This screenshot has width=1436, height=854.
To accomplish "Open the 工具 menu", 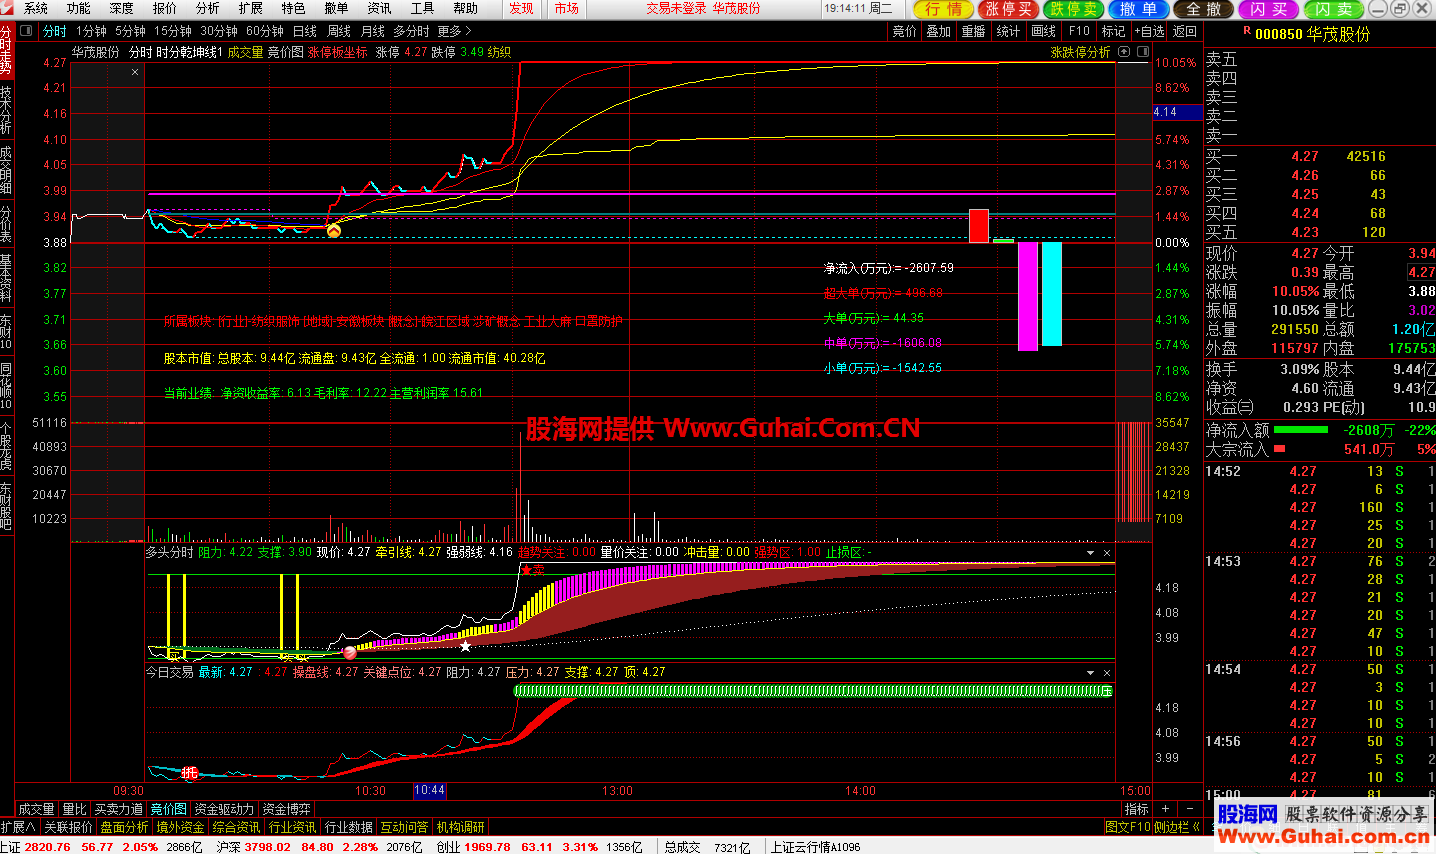I will [423, 8].
